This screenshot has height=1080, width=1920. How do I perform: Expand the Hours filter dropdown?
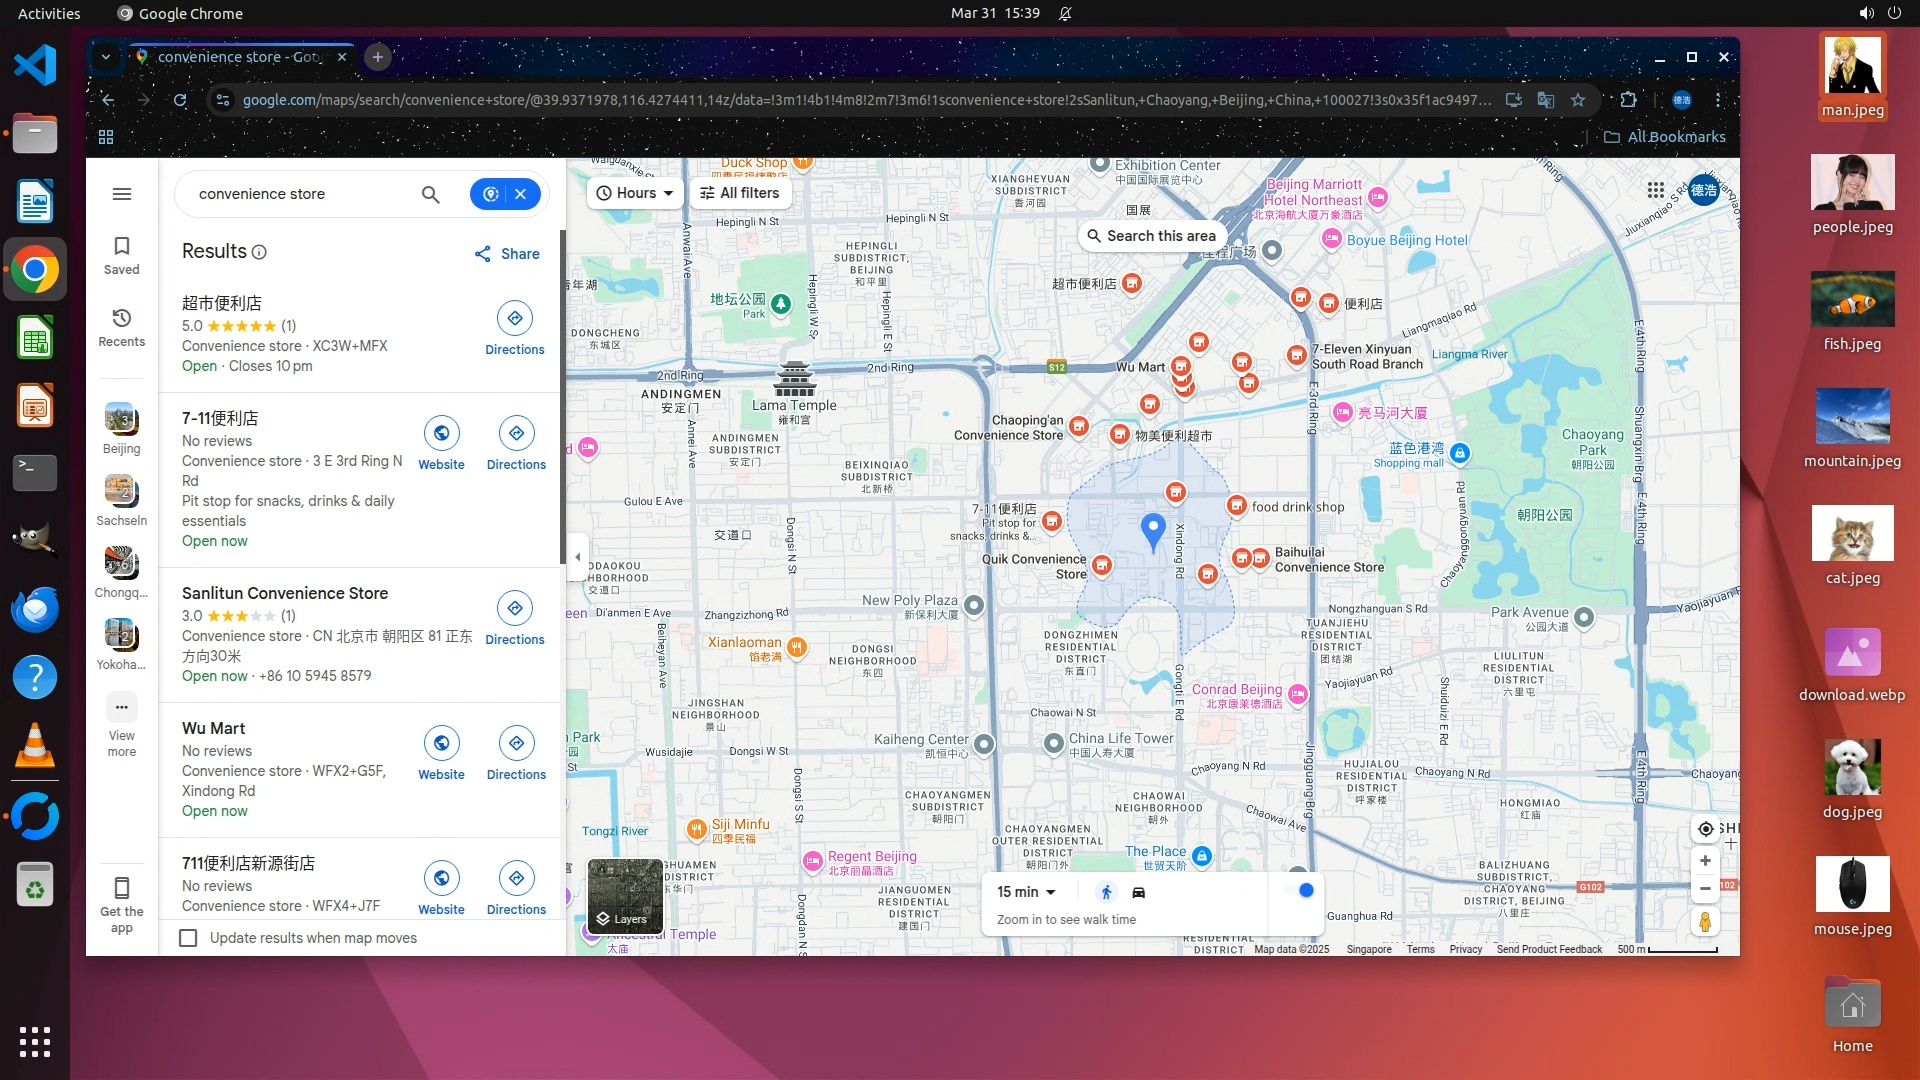click(x=635, y=193)
